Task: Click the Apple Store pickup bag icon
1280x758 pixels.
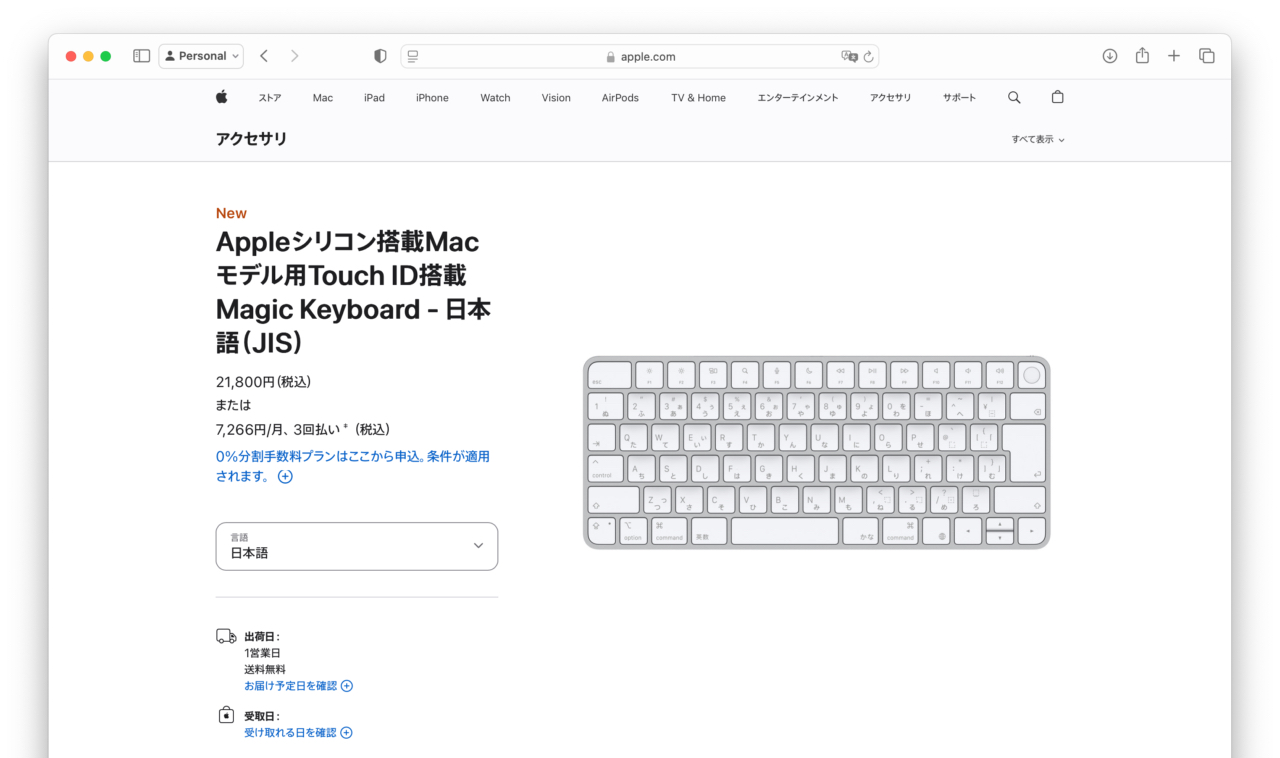Action: pyautogui.click(x=226, y=715)
